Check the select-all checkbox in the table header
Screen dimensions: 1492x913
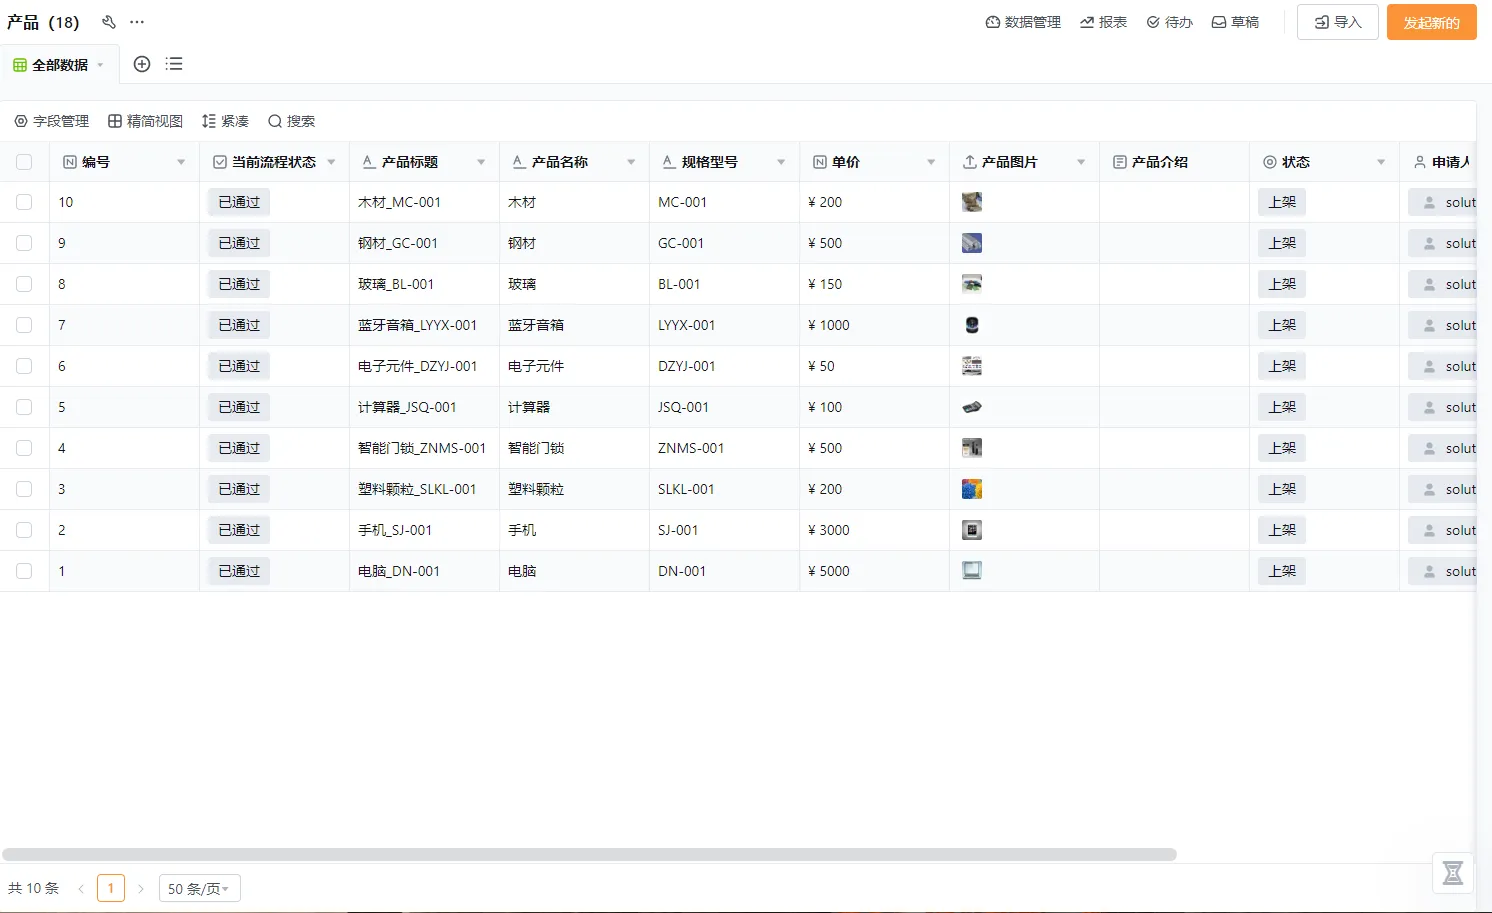tap(25, 160)
